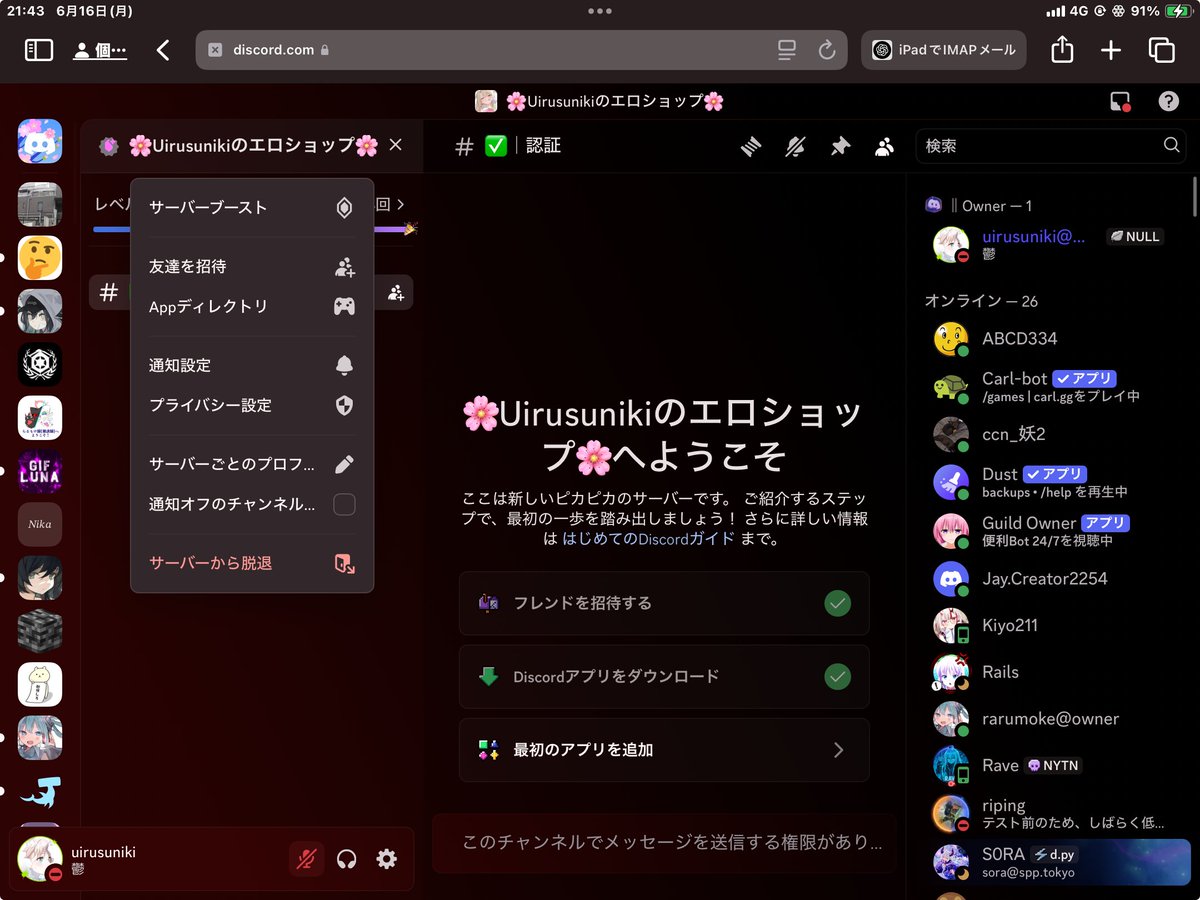Click the pinned messages pin icon

click(x=840, y=146)
